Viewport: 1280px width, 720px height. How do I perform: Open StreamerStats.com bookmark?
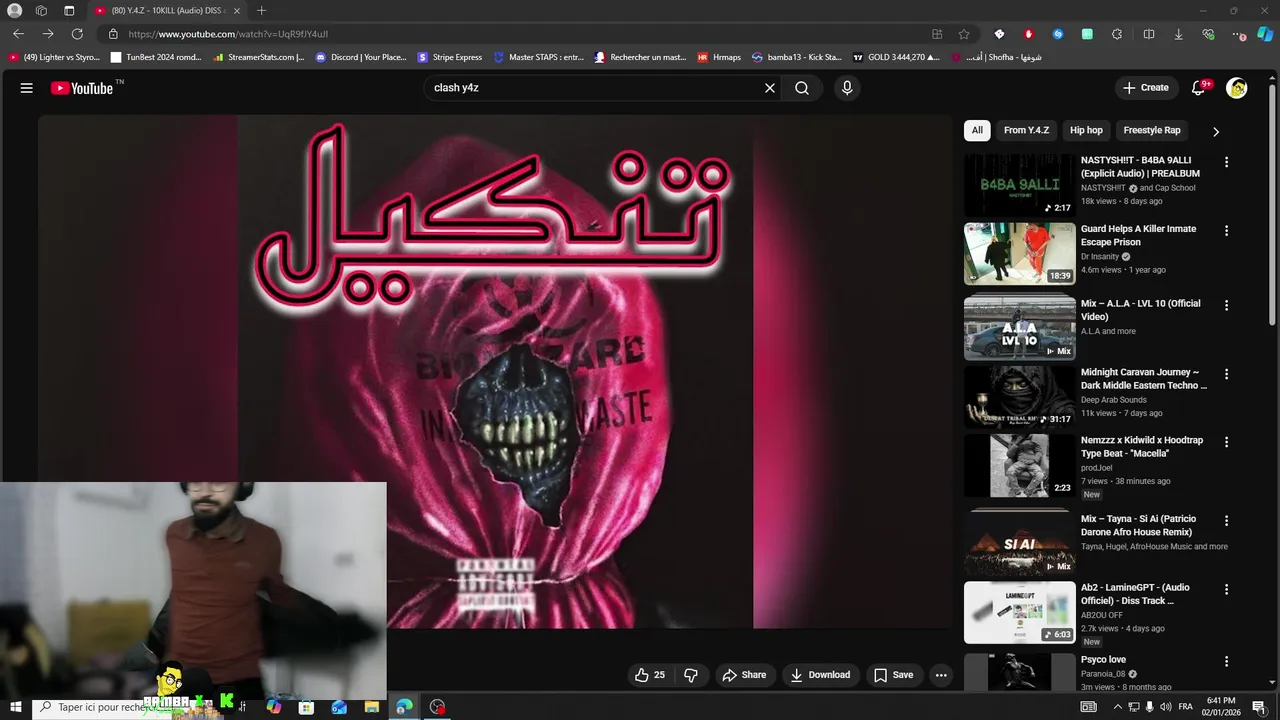(x=259, y=57)
